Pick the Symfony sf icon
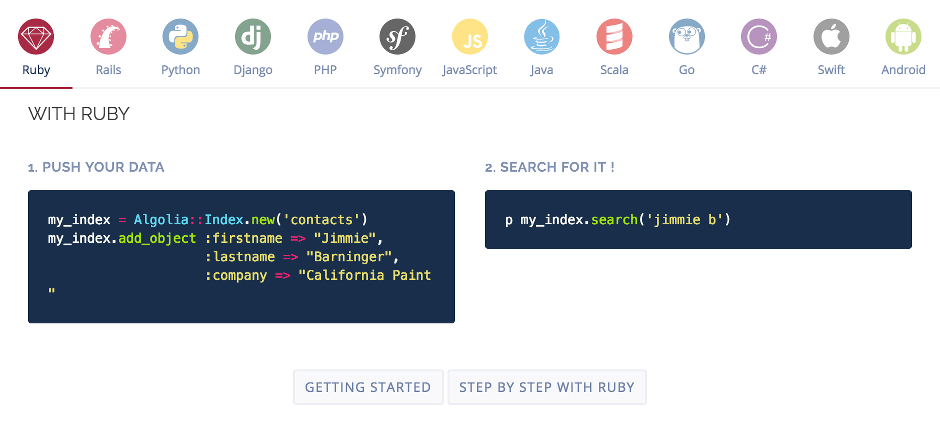 (397, 37)
